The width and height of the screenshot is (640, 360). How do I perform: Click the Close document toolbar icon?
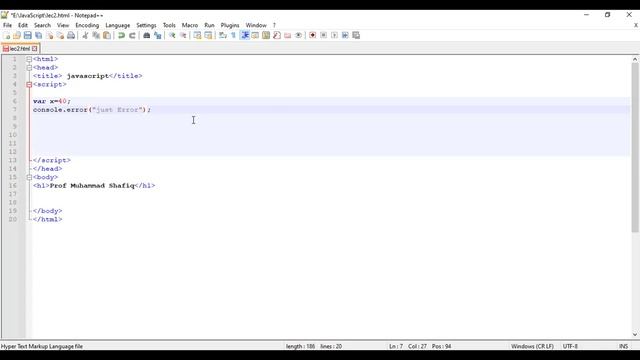coord(49,36)
